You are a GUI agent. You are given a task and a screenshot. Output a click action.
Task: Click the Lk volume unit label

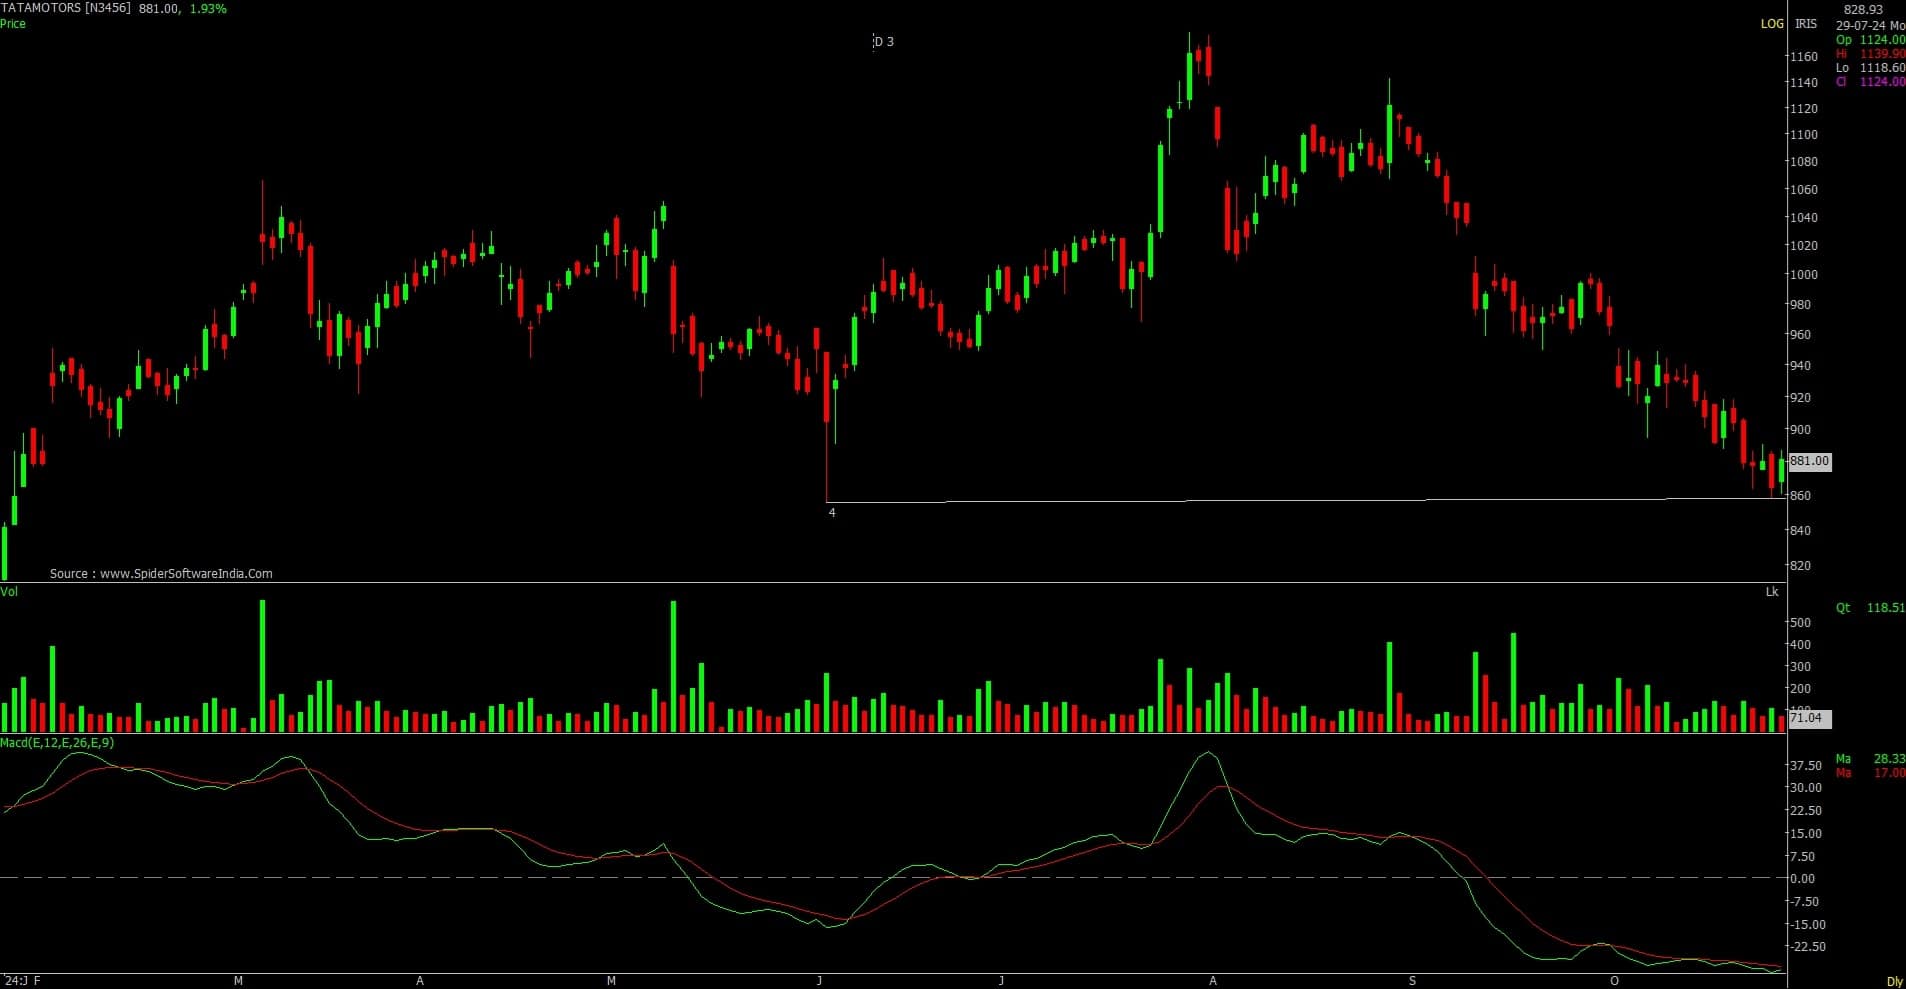[x=1772, y=592]
